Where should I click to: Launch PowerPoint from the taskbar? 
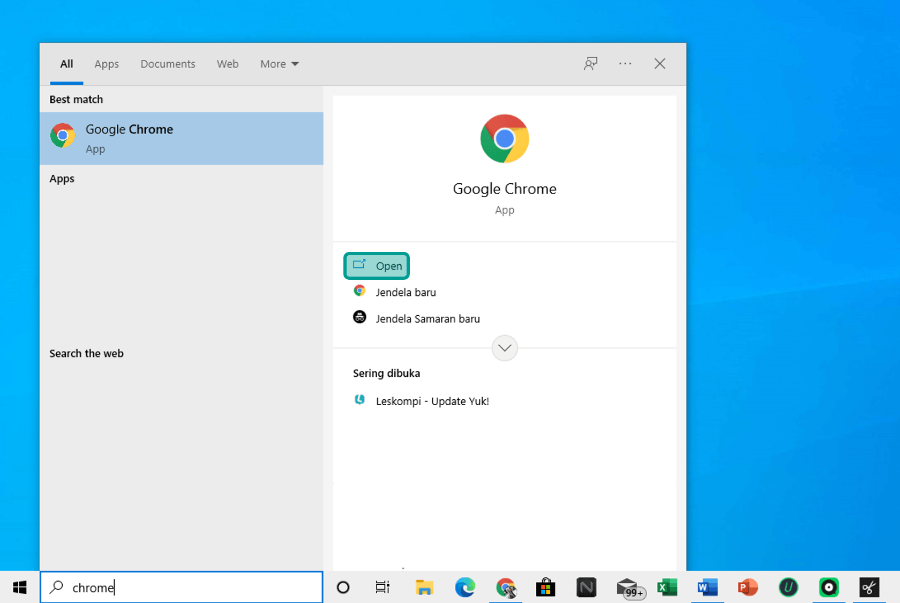[x=748, y=588]
